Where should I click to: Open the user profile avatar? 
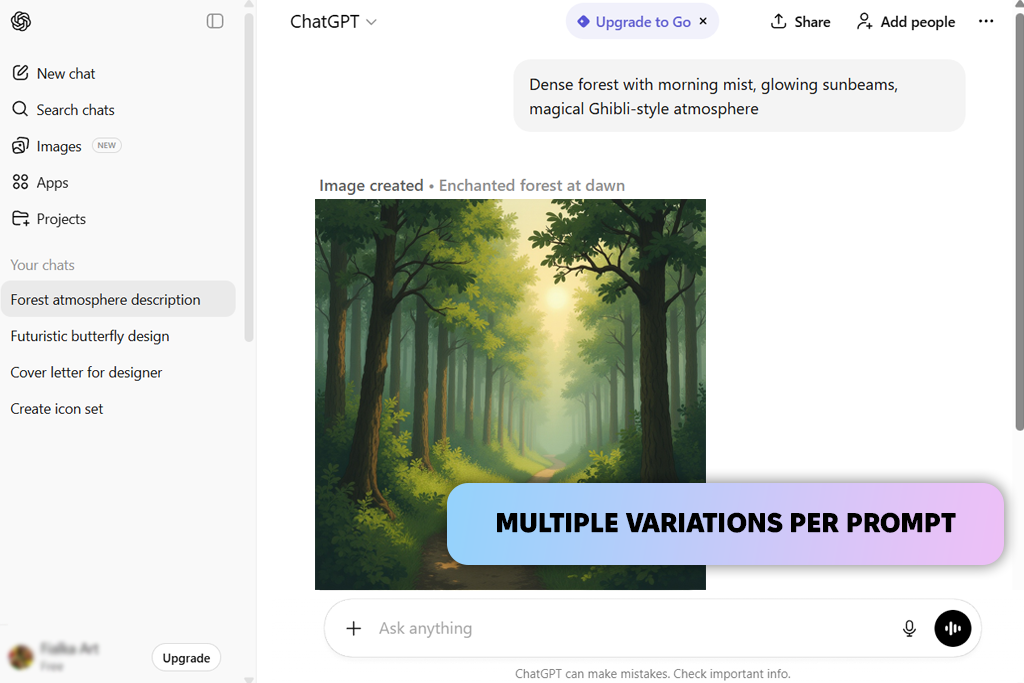coord(21,656)
